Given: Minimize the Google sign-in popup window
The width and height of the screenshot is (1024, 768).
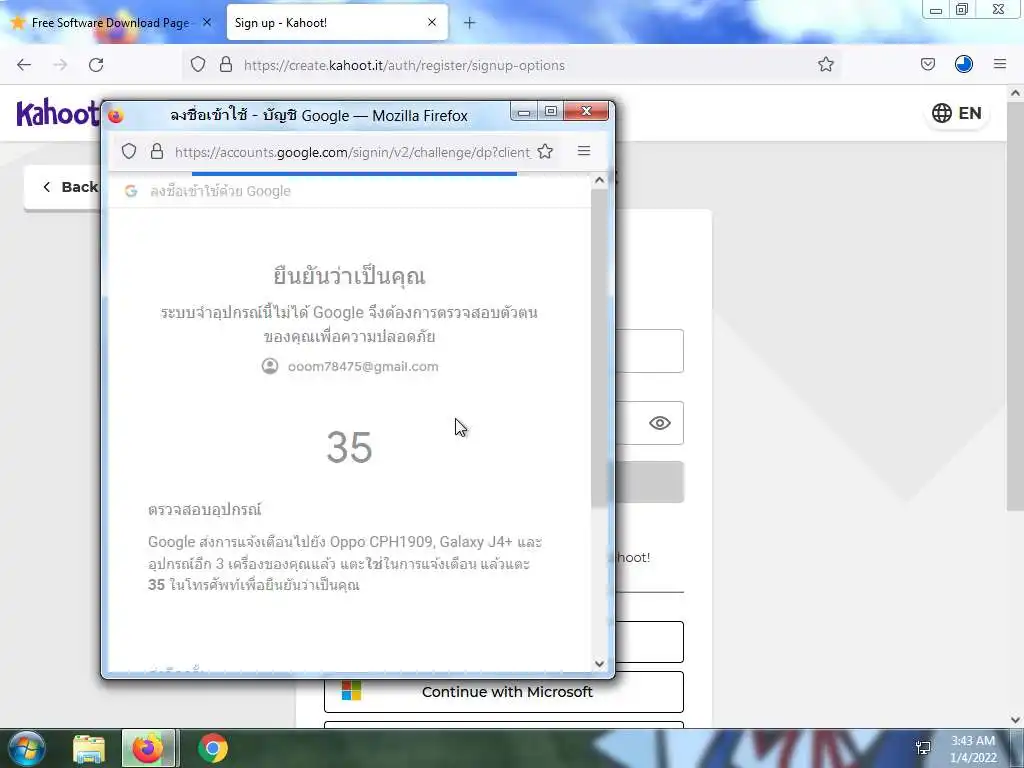Looking at the screenshot, I should [524, 112].
